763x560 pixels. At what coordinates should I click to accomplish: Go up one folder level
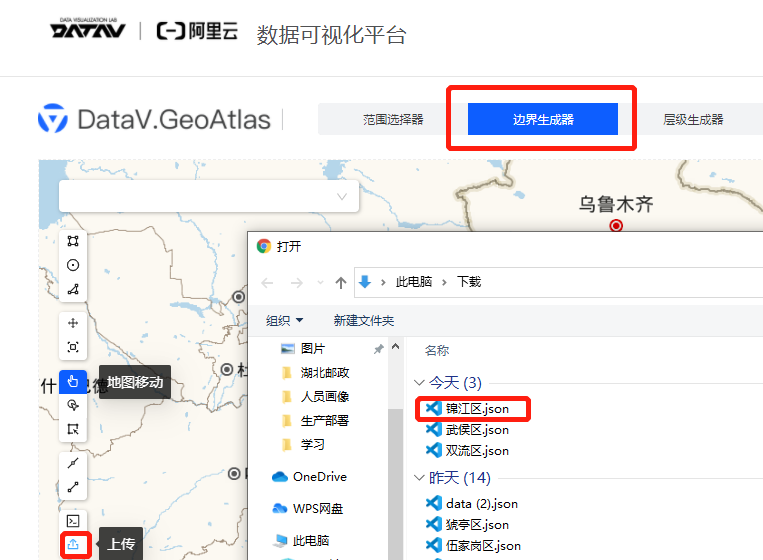(341, 283)
